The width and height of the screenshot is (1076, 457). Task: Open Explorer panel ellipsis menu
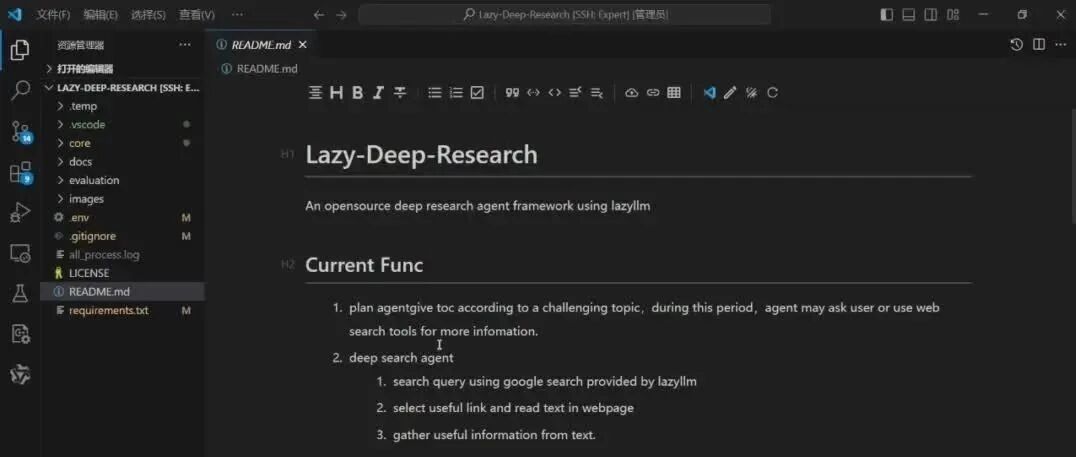[x=185, y=45]
